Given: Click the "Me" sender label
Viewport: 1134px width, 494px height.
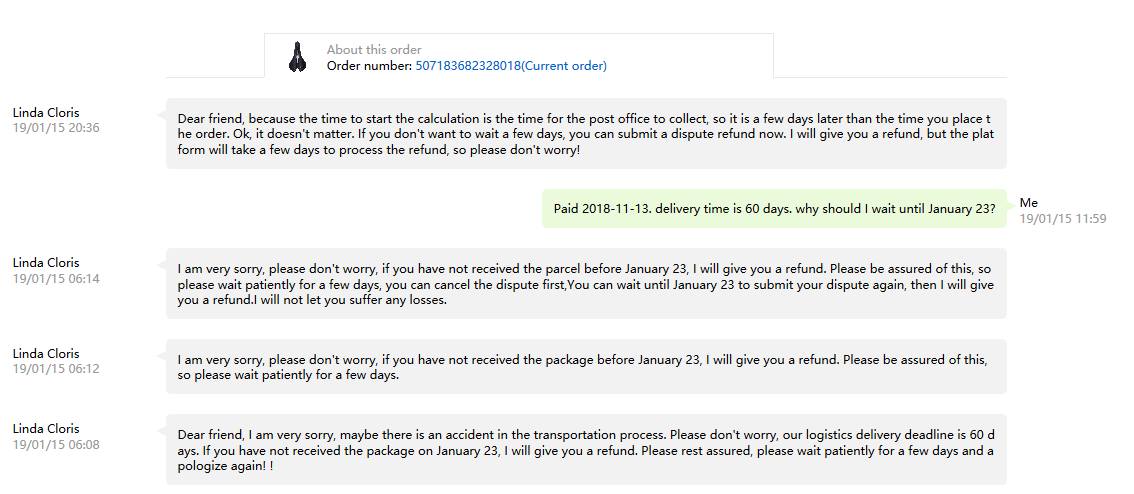Looking at the screenshot, I should pos(1028,203).
